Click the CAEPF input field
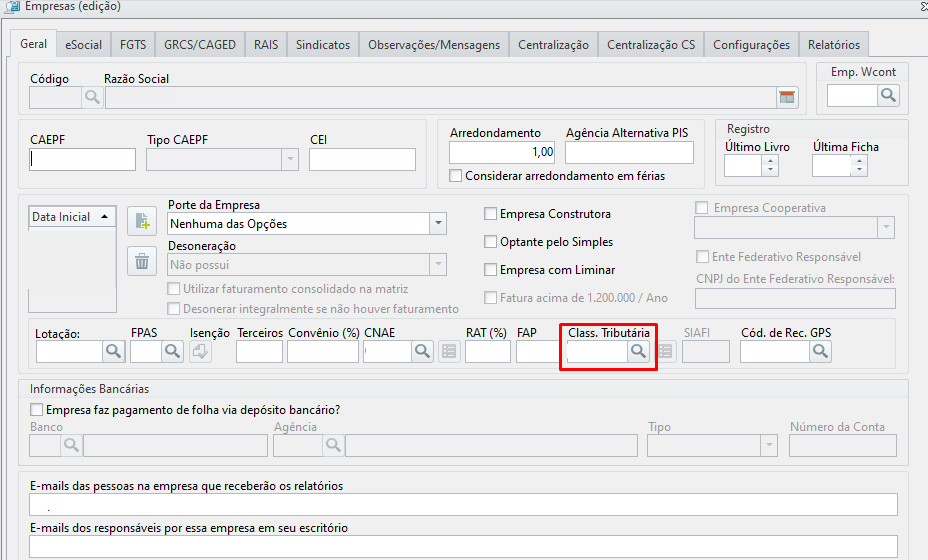928x560 pixels. pyautogui.click(x=82, y=159)
